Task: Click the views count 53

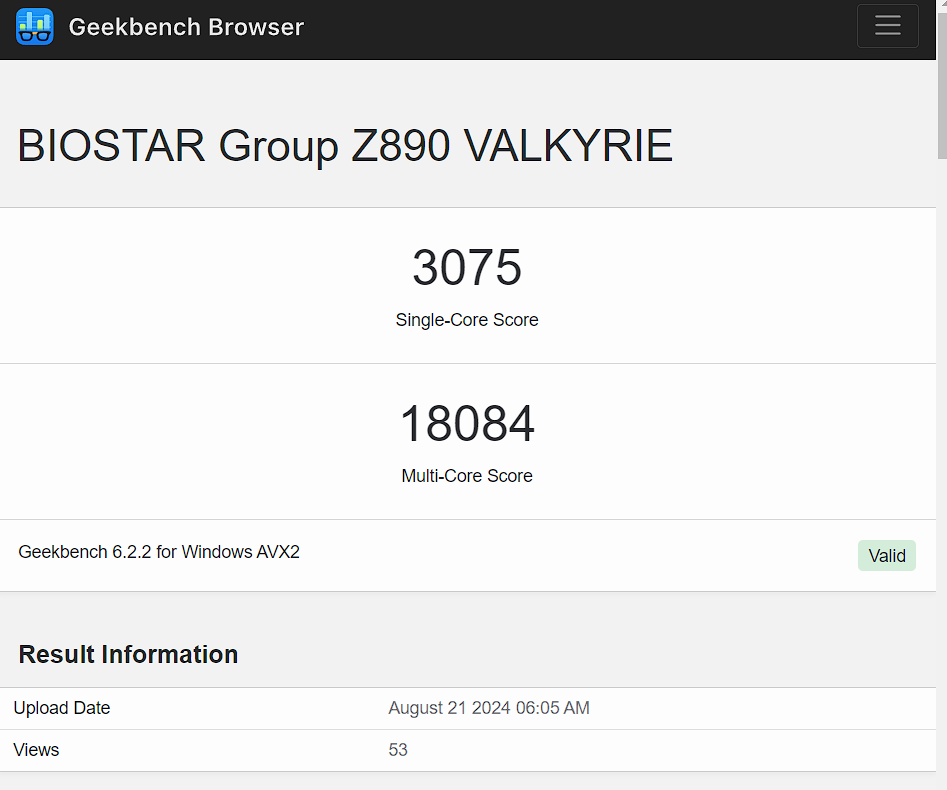Action: click(398, 750)
